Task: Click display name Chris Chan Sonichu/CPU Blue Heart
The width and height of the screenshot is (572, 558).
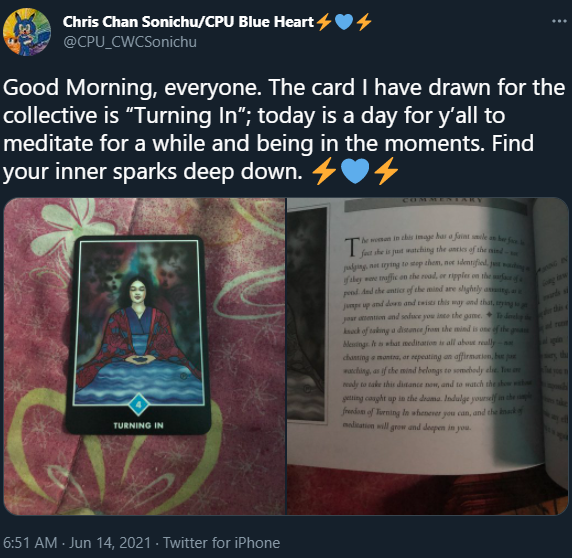Action: pos(188,22)
